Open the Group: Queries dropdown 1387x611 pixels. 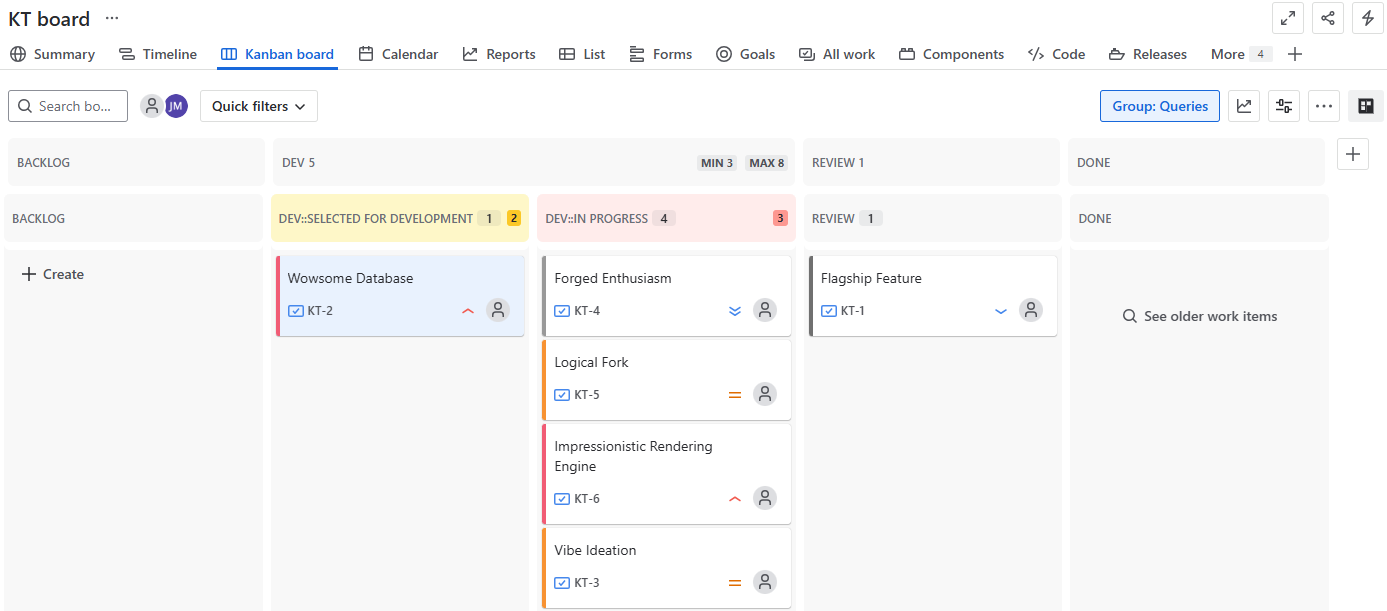tap(1159, 106)
